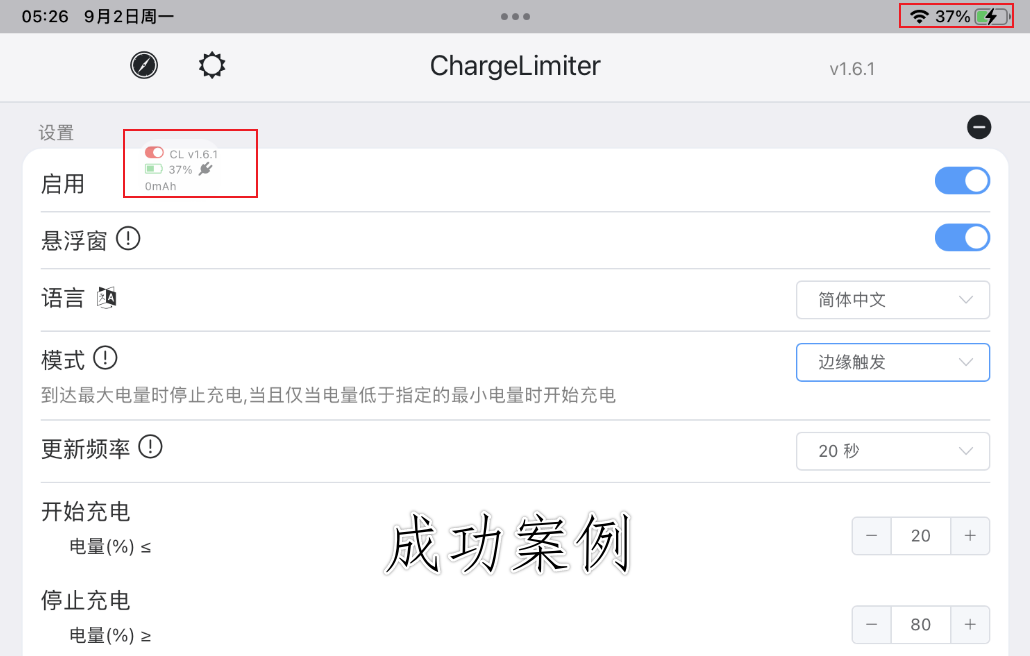
Task: Show info icon next to 模式
Action: (x=105, y=358)
